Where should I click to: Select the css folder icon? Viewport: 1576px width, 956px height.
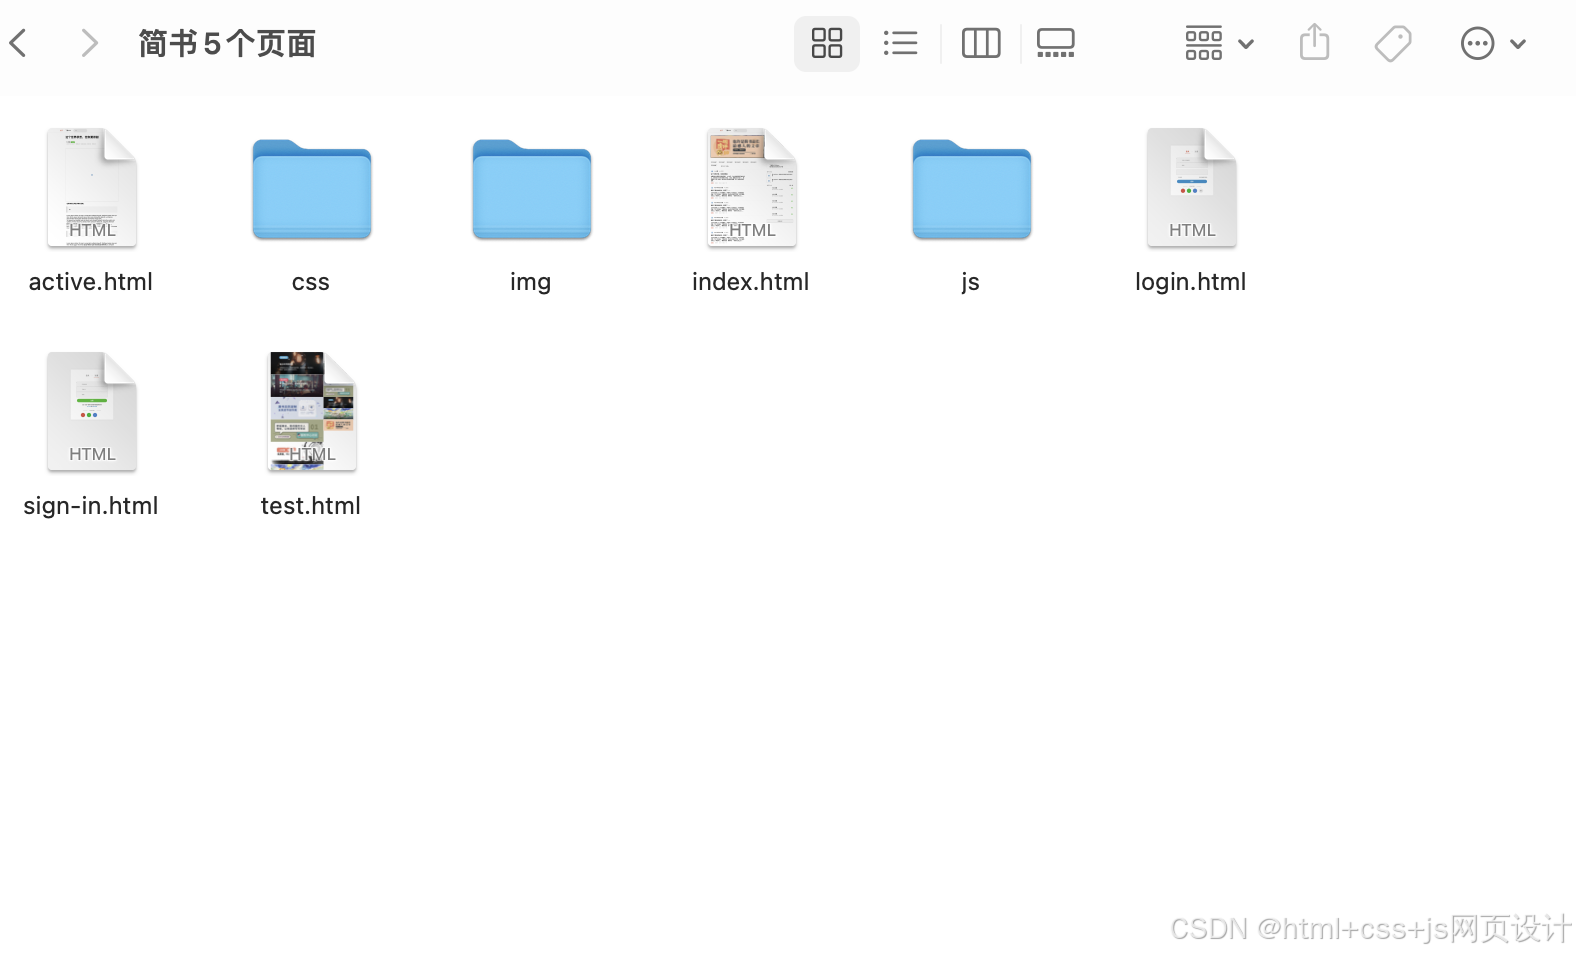[312, 189]
